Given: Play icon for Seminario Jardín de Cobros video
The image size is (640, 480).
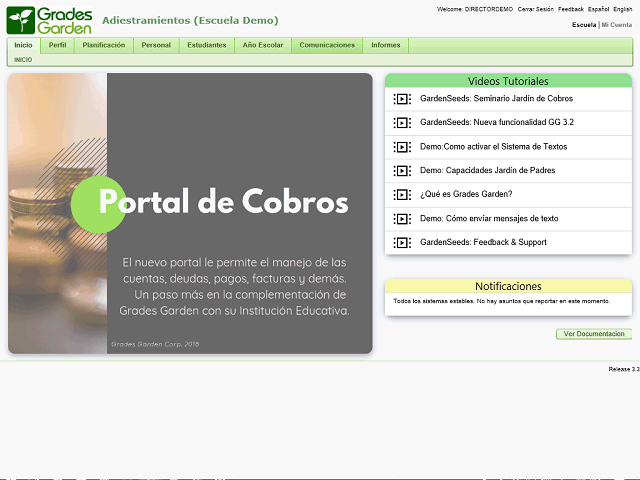Looking at the screenshot, I should pyautogui.click(x=402, y=99).
